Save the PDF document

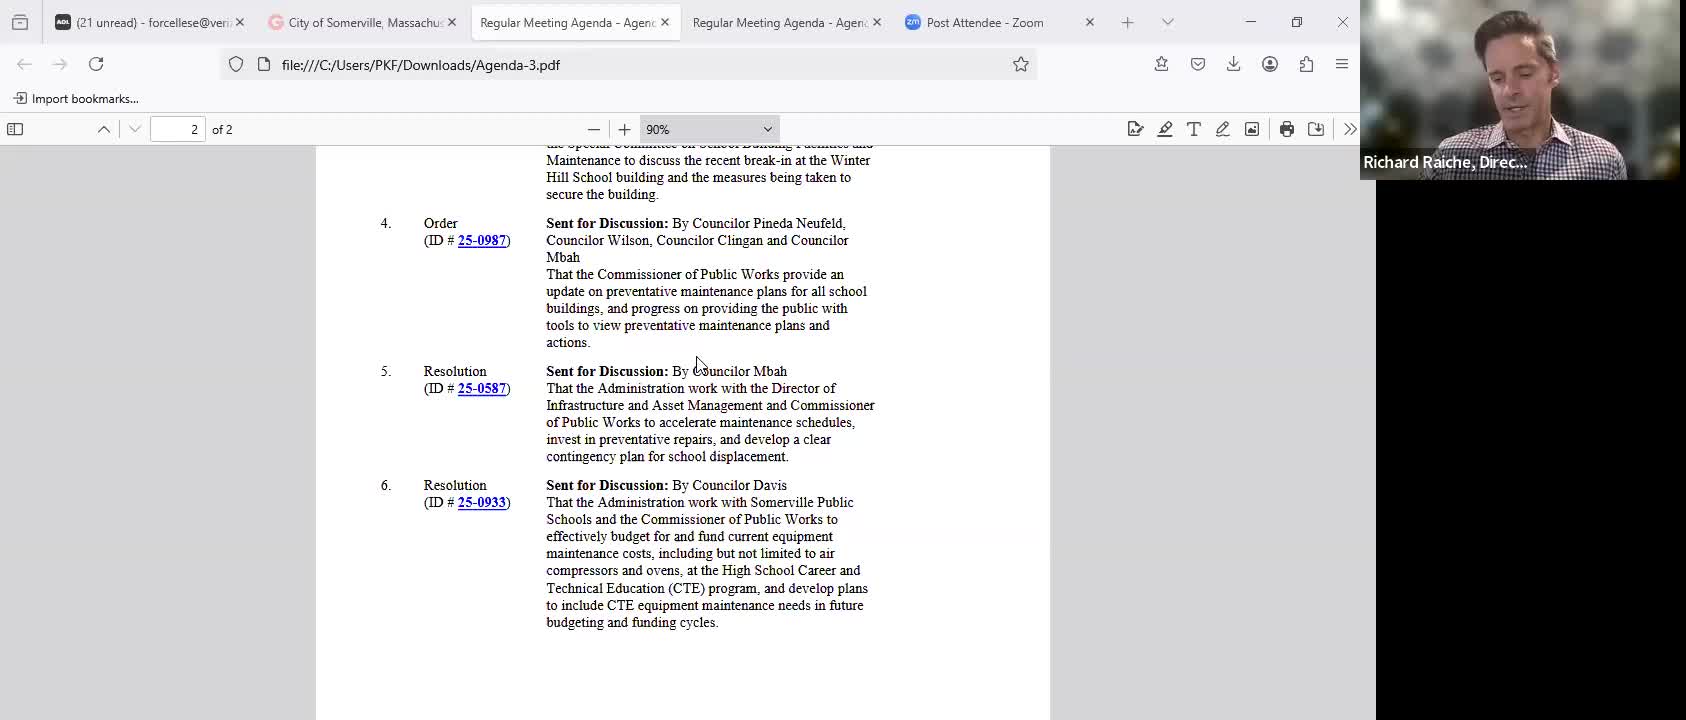(1316, 129)
